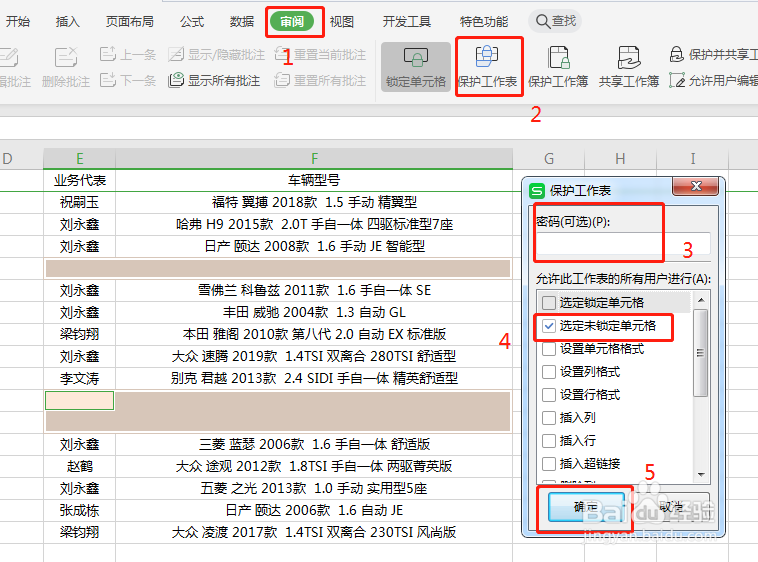Click scroll-up arrow in permissions list
This screenshot has width=758, height=562.
point(701,300)
